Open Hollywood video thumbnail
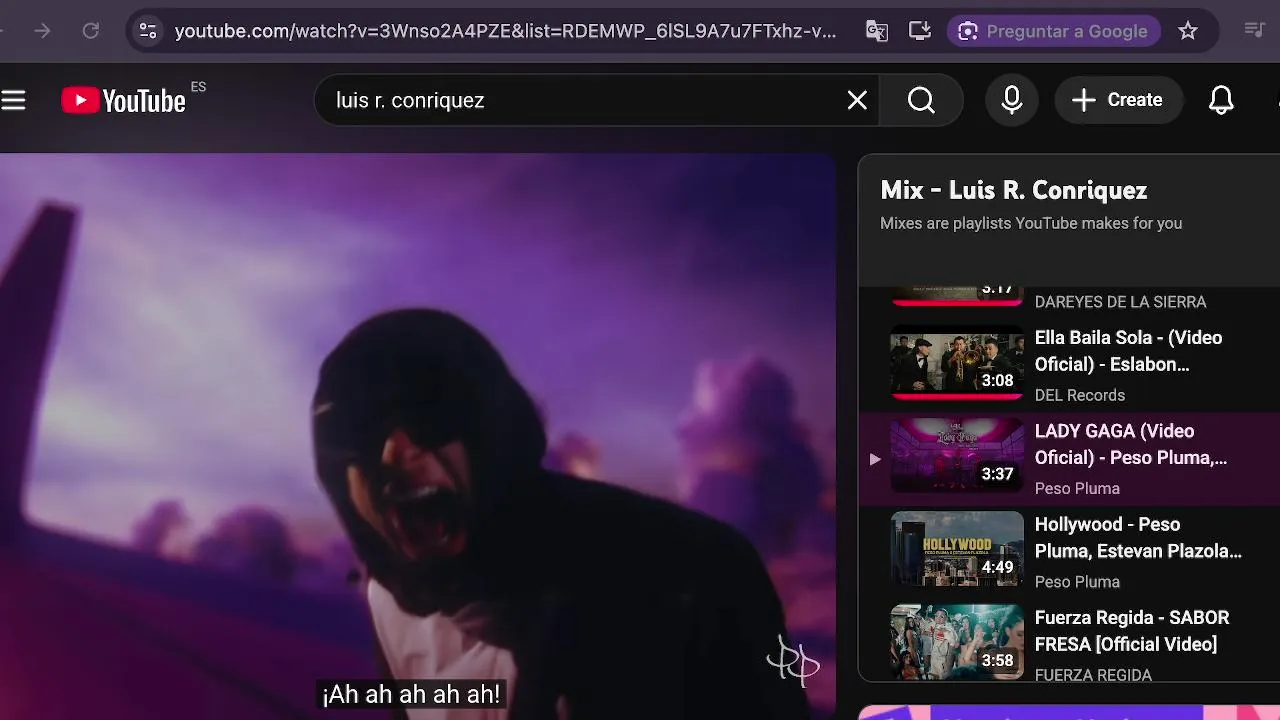This screenshot has width=1280, height=720. (957, 550)
